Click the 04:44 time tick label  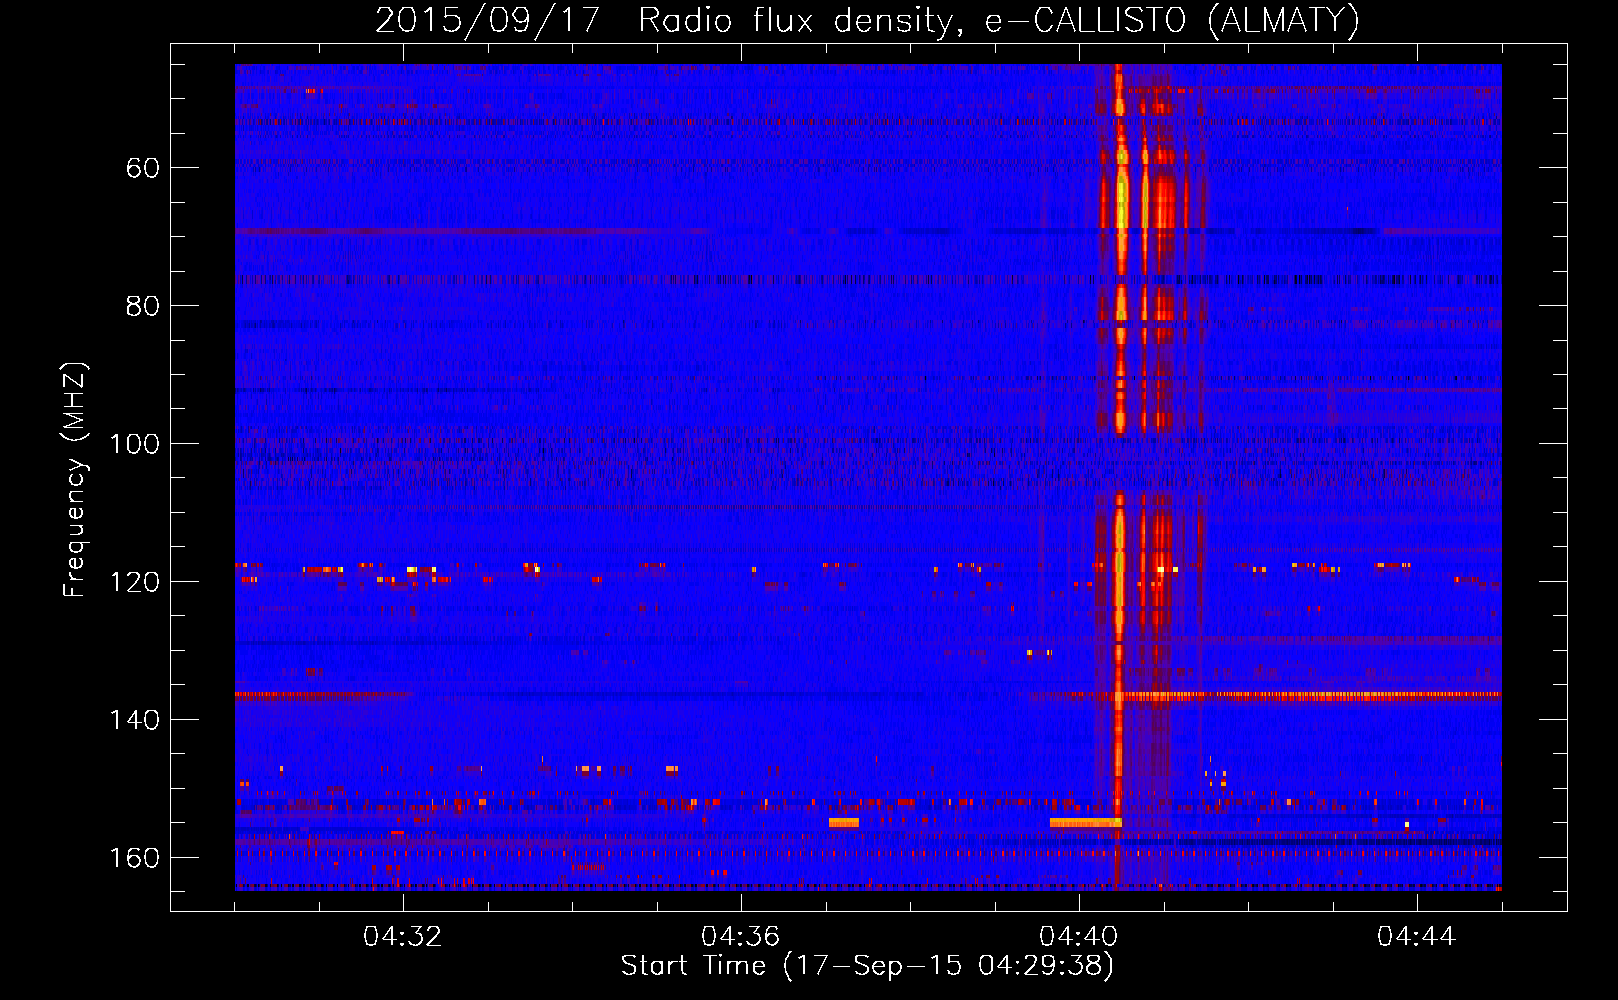tap(1416, 937)
